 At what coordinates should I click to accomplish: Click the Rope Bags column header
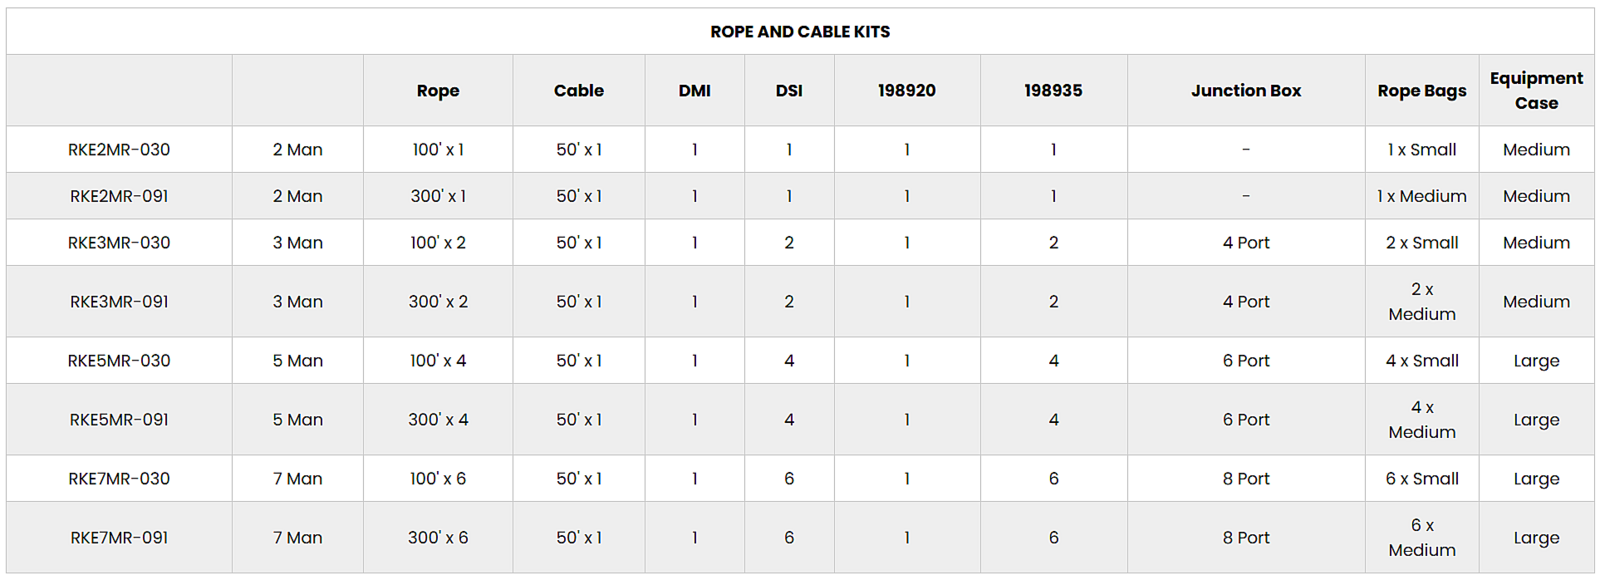pos(1422,91)
